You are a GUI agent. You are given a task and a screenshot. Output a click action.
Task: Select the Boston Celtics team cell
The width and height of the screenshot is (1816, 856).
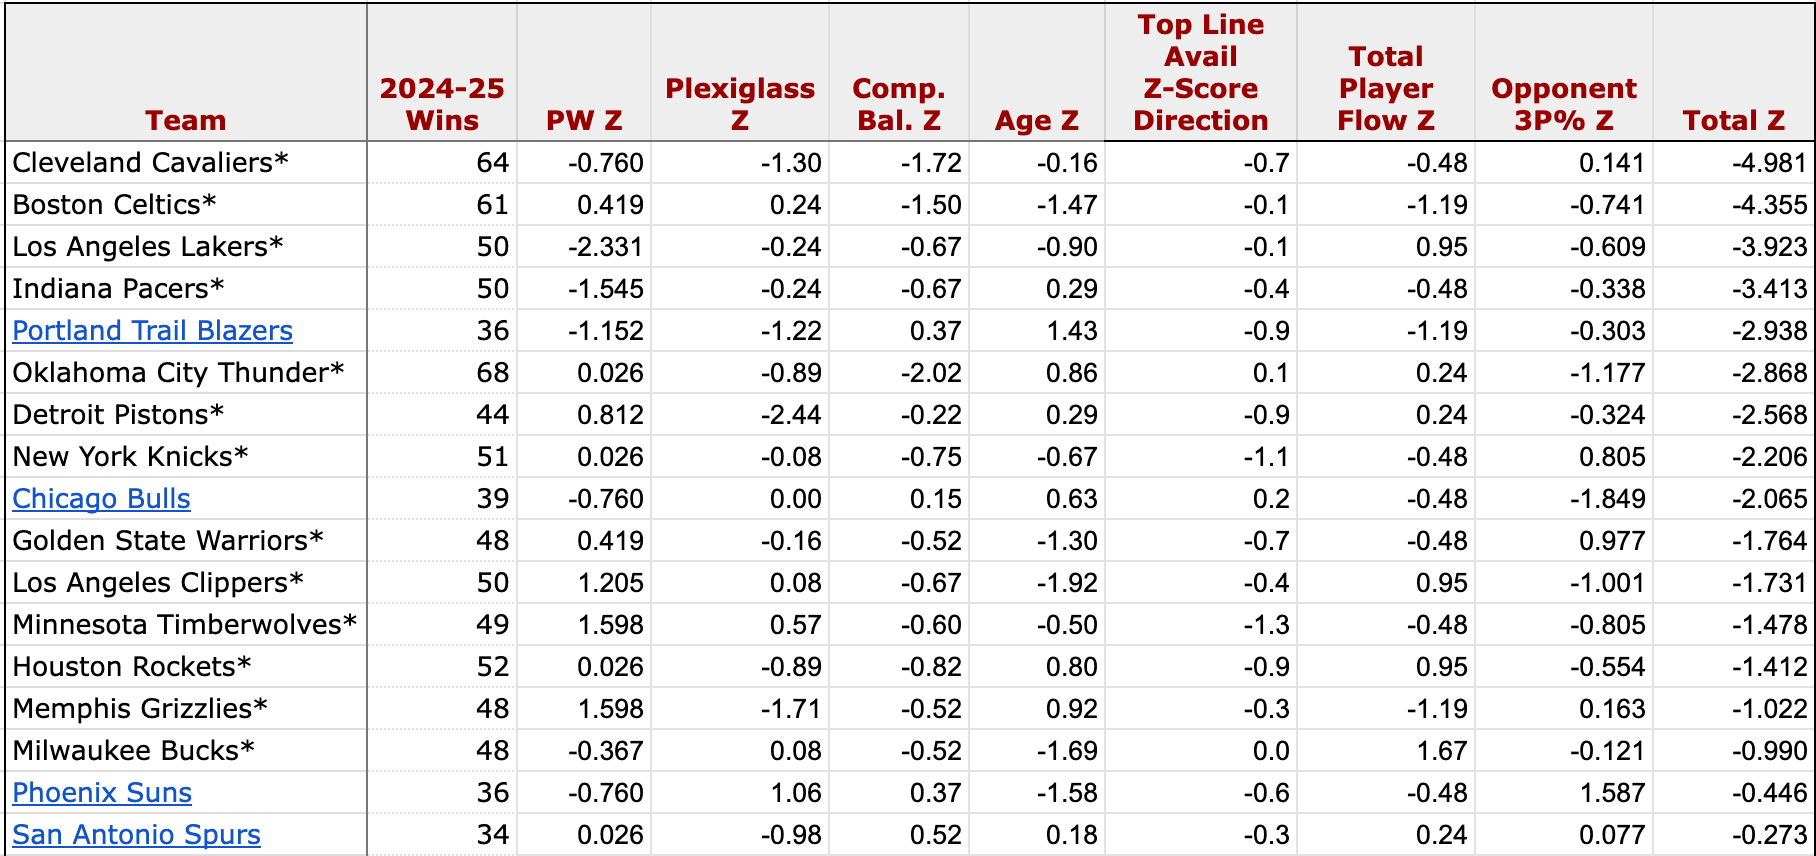[186, 205]
